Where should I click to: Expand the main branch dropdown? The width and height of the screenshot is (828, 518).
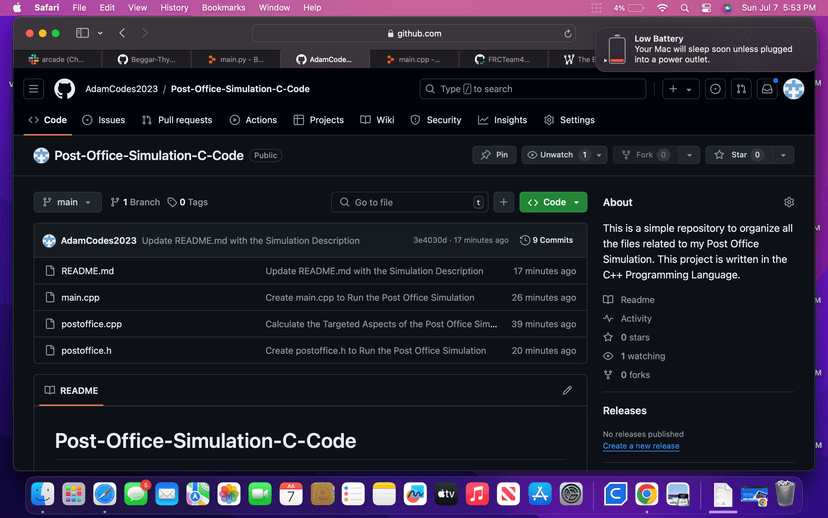point(67,202)
